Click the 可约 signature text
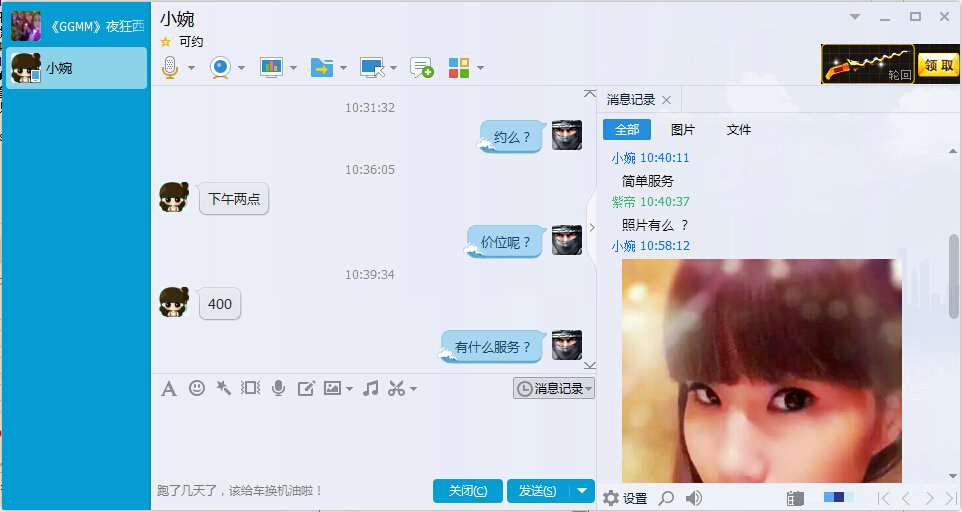This screenshot has width=962, height=512. pyautogui.click(x=191, y=42)
